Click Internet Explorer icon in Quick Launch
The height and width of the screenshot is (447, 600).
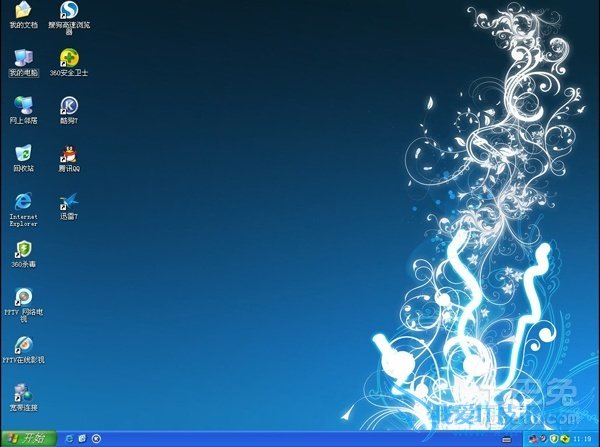click(68, 438)
